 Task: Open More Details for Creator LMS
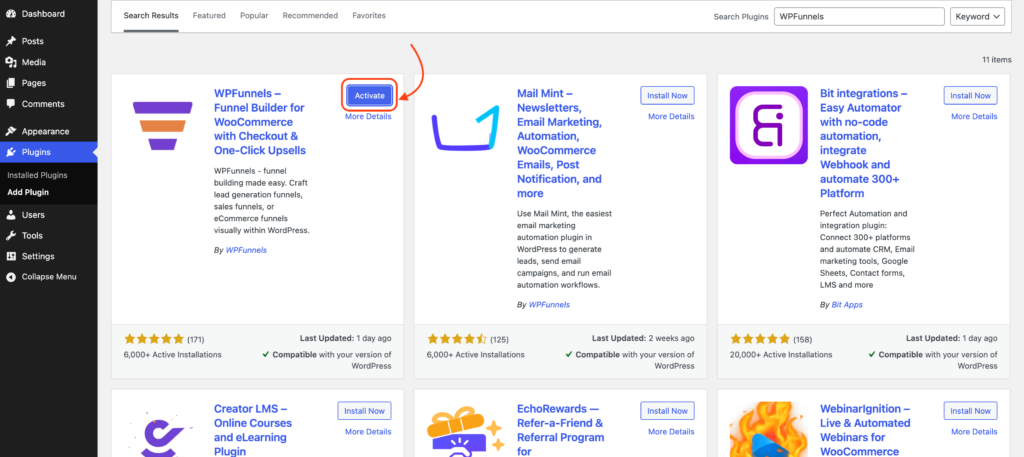click(x=368, y=432)
